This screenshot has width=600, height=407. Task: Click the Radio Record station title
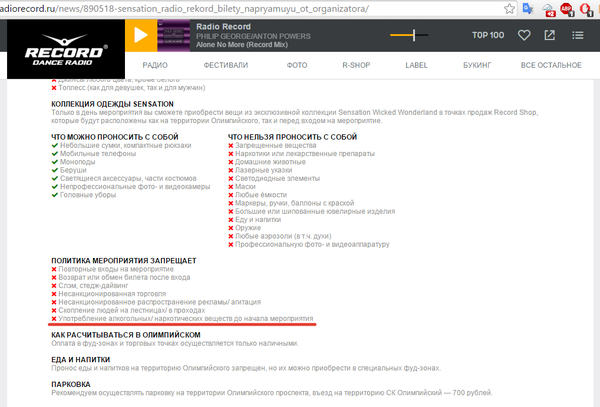click(223, 27)
